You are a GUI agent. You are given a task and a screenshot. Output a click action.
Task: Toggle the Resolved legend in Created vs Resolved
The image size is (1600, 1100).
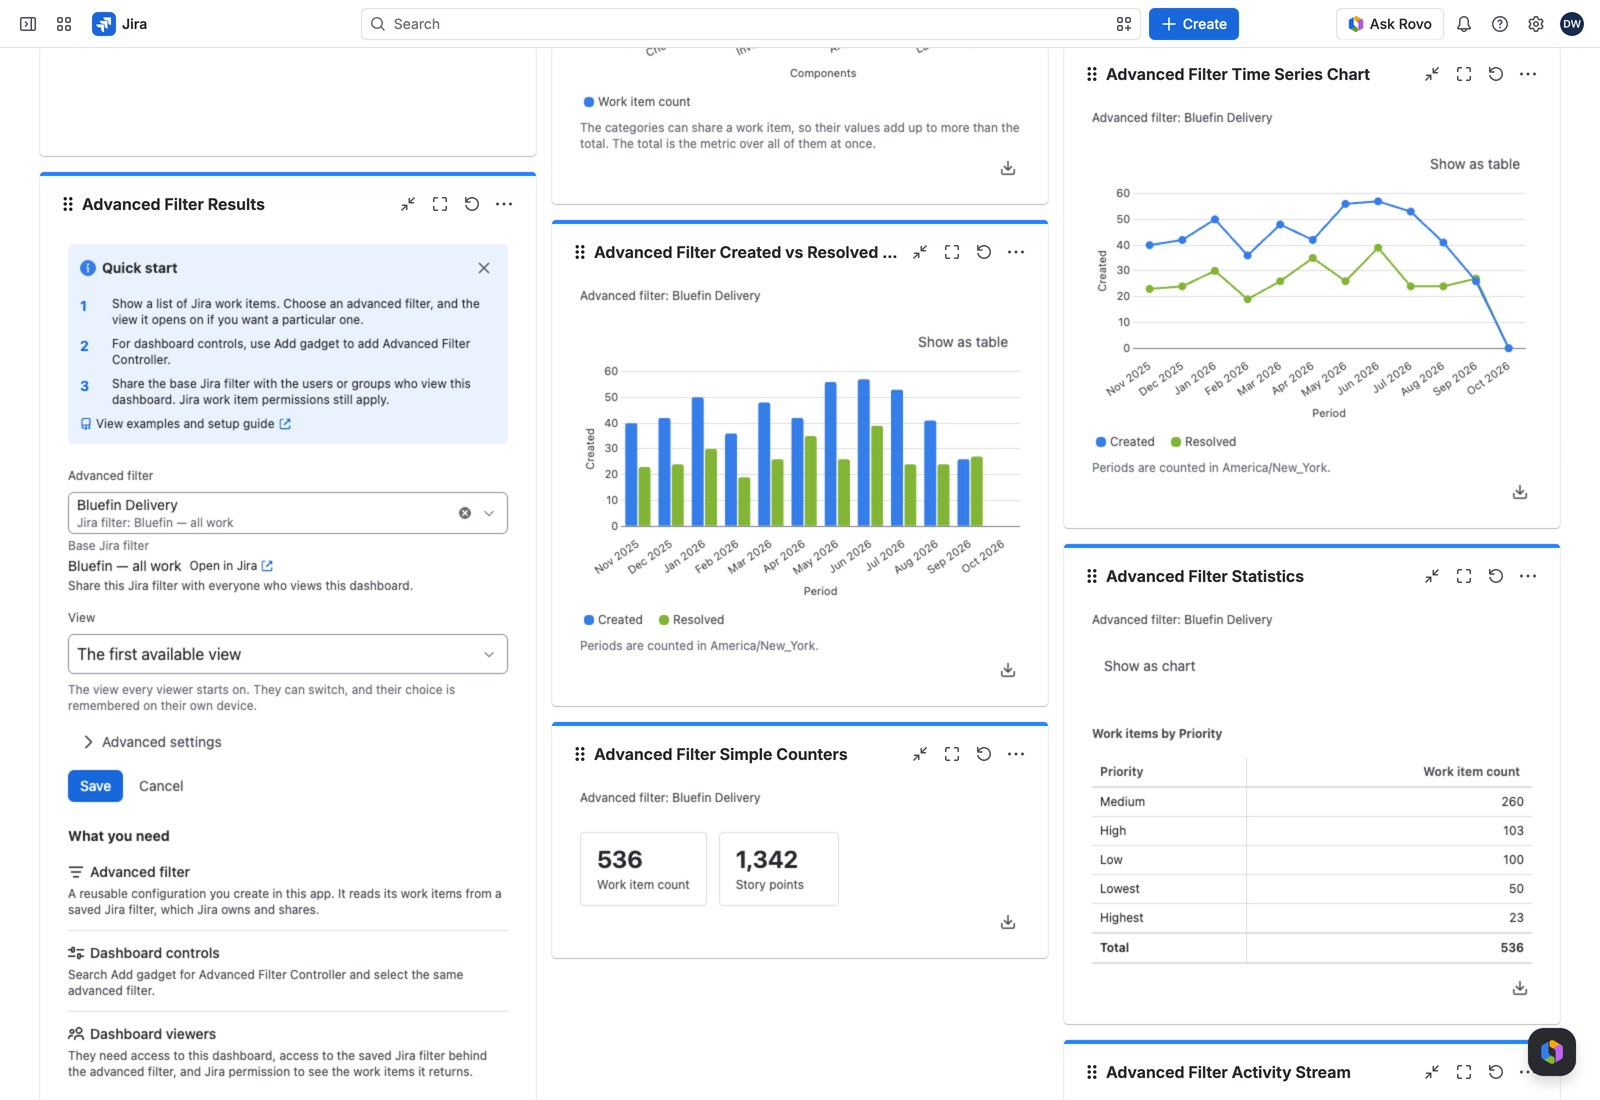[692, 620]
